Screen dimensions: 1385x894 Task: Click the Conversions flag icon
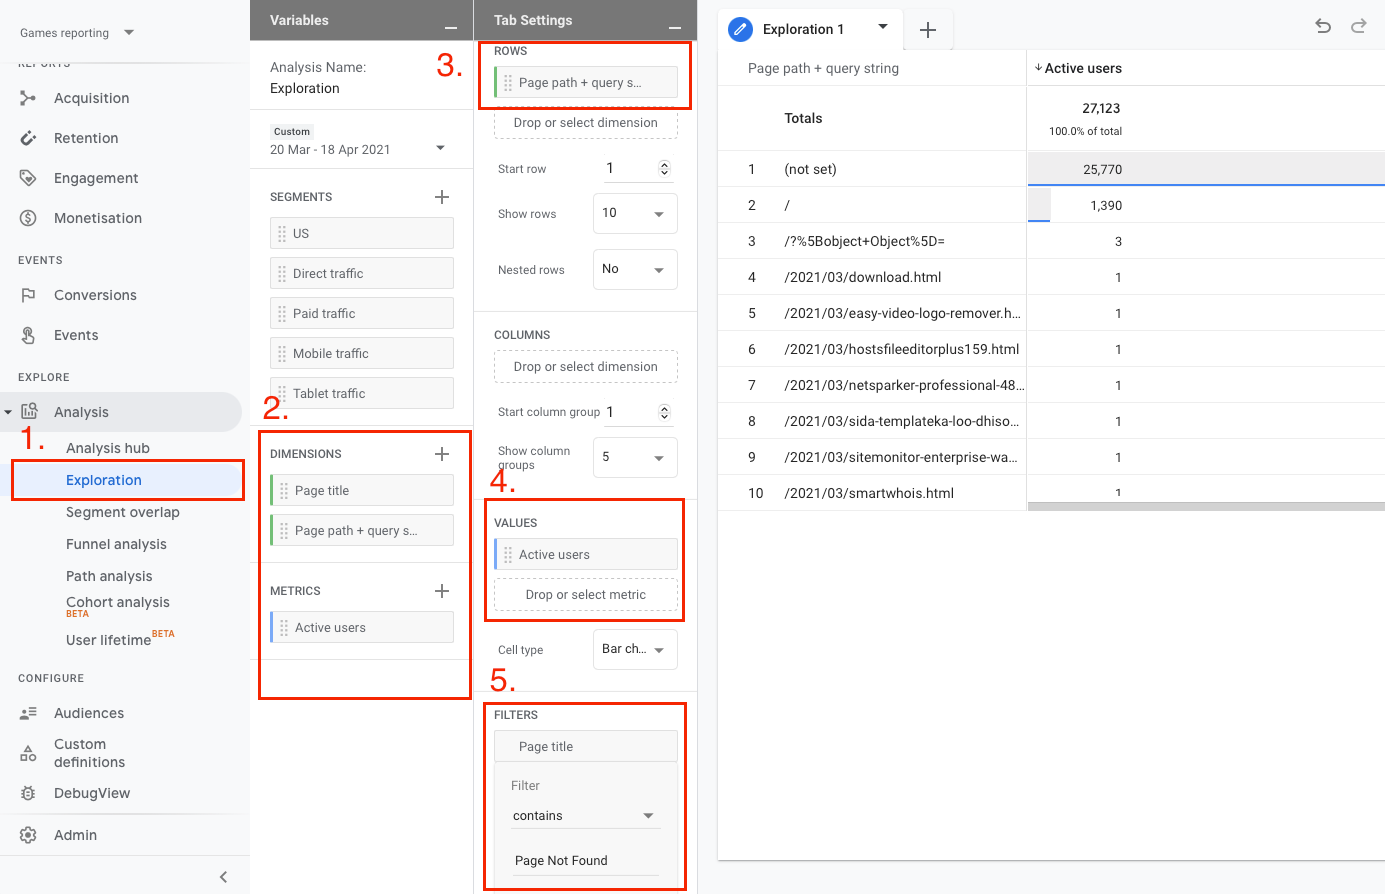pyautogui.click(x=28, y=295)
